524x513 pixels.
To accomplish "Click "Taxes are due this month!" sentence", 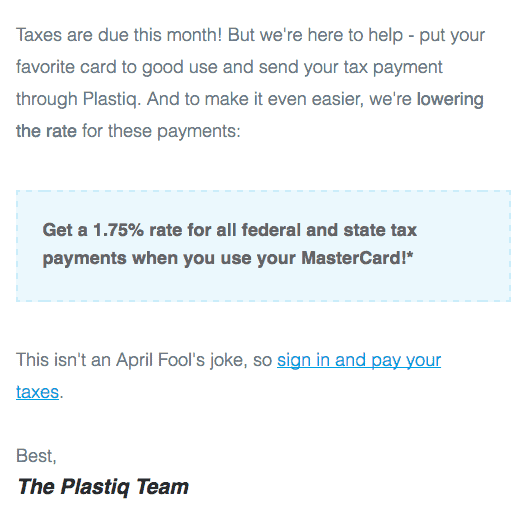I will [x=119, y=35].
